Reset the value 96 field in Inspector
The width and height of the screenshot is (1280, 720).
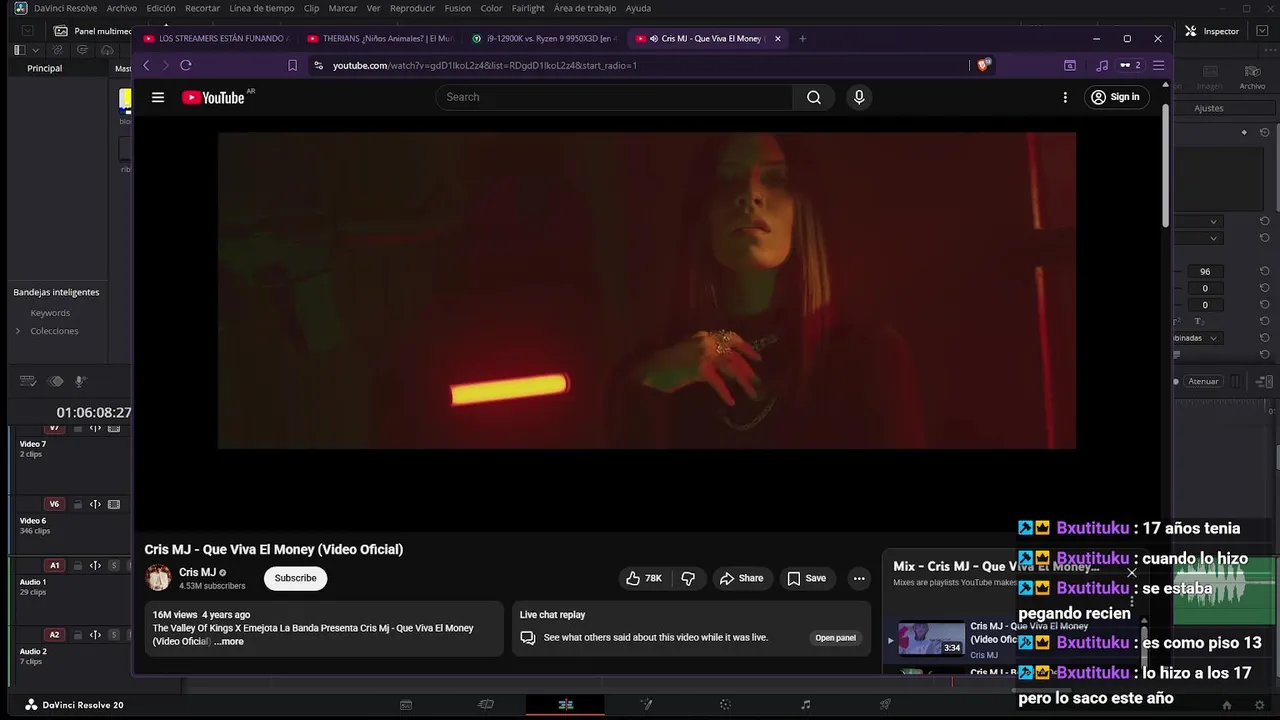point(1265,271)
